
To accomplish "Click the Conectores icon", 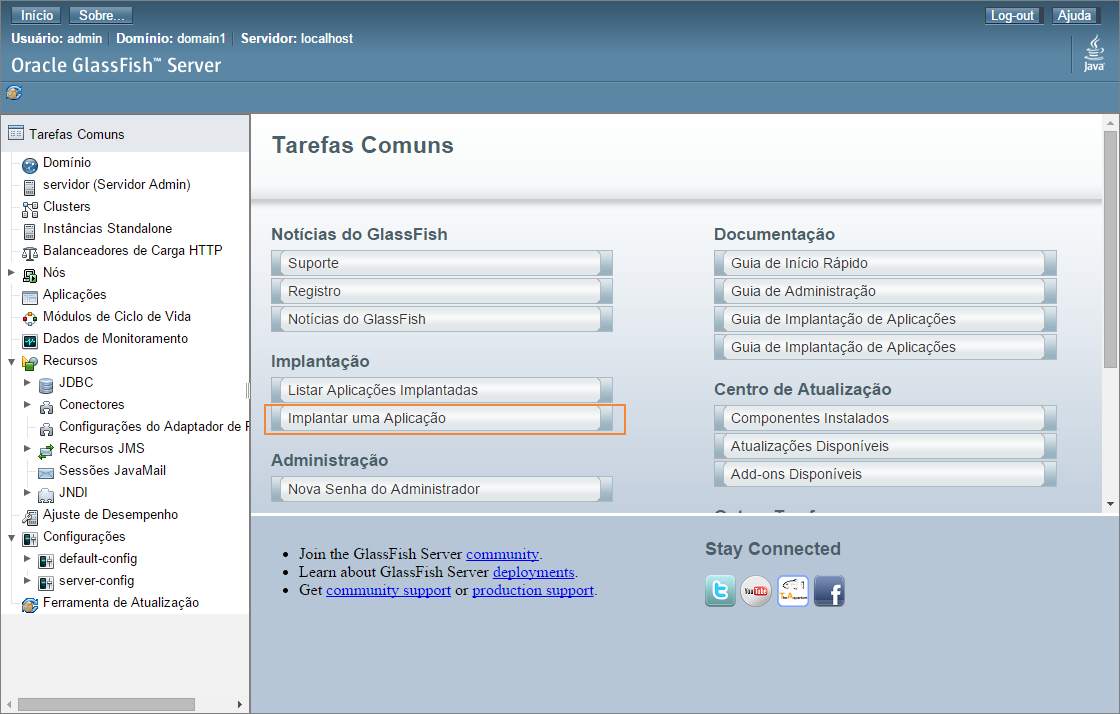I will [x=46, y=408].
